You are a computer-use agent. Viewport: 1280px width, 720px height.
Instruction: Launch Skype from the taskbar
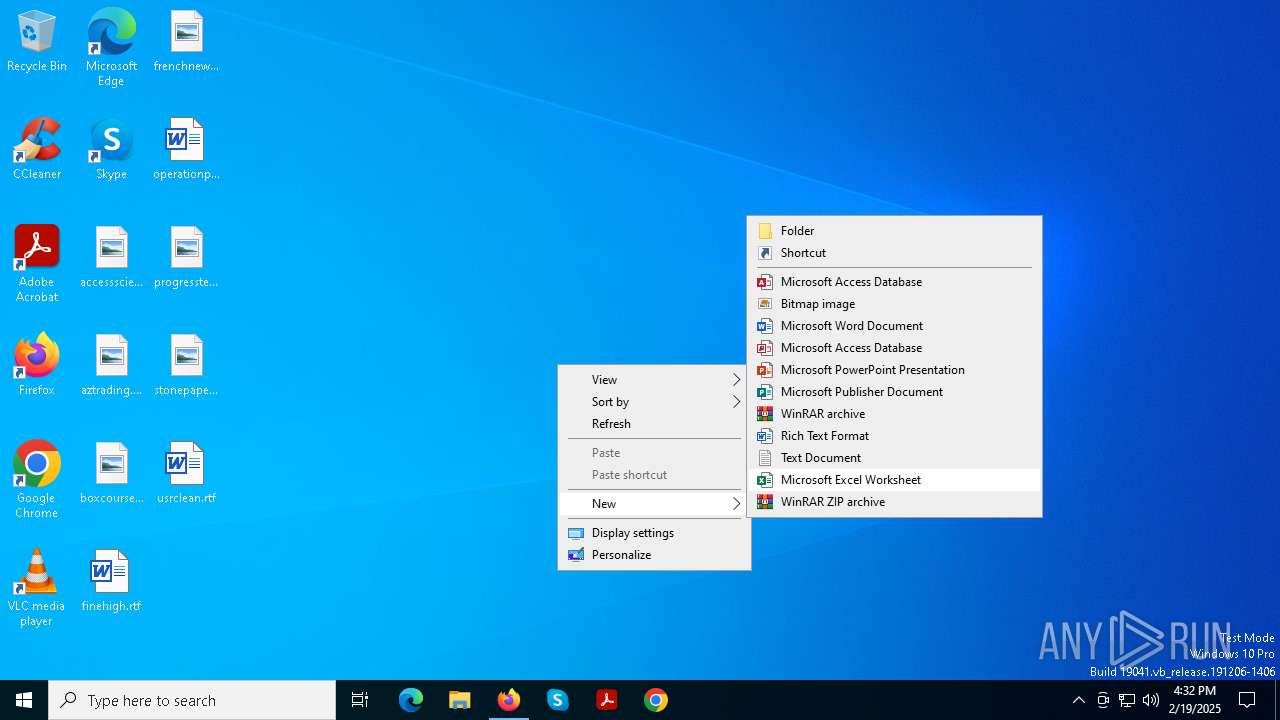click(x=558, y=700)
